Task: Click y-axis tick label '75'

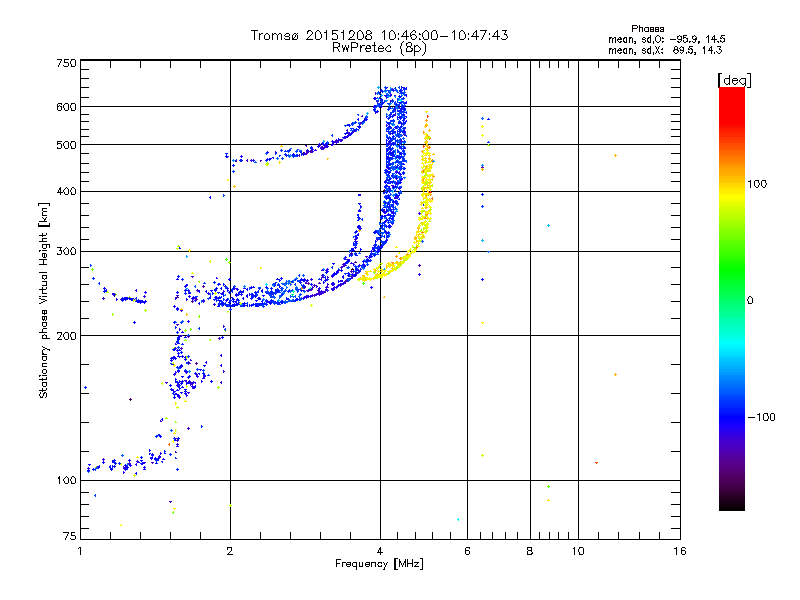Action: 70,536
